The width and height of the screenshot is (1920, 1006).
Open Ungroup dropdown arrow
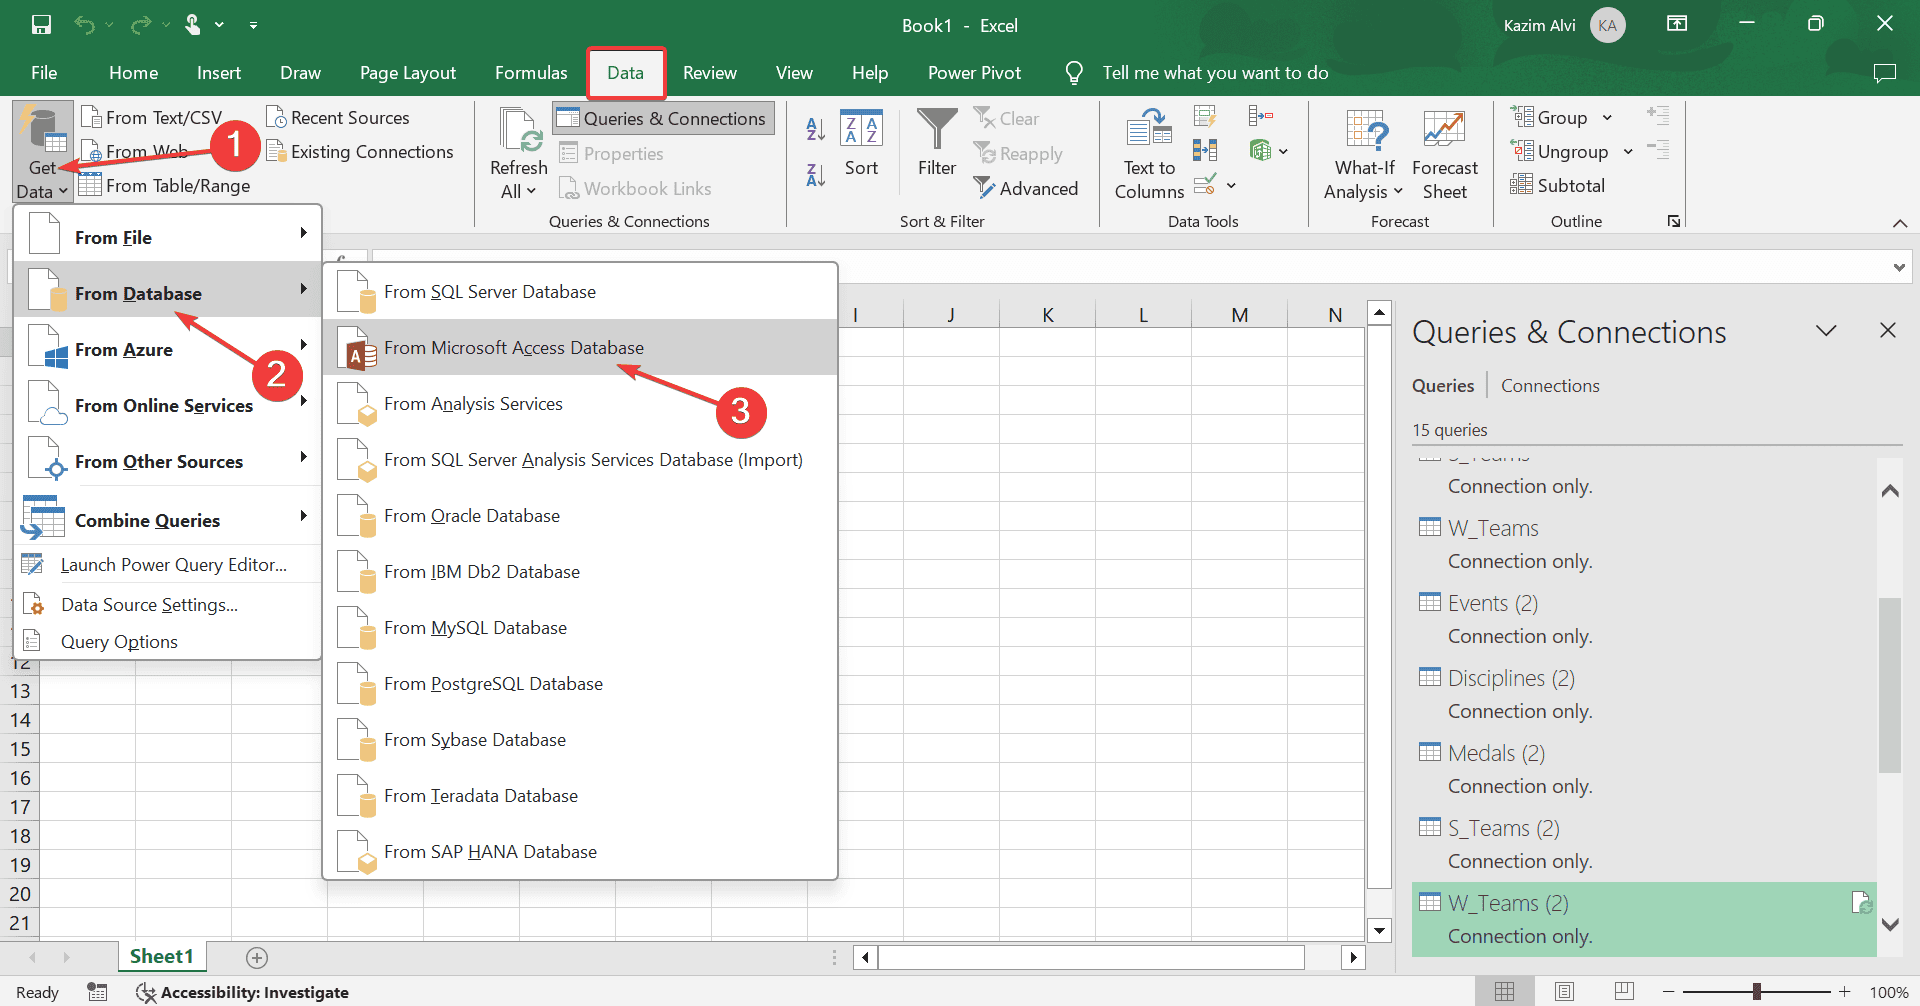pyautogui.click(x=1628, y=152)
